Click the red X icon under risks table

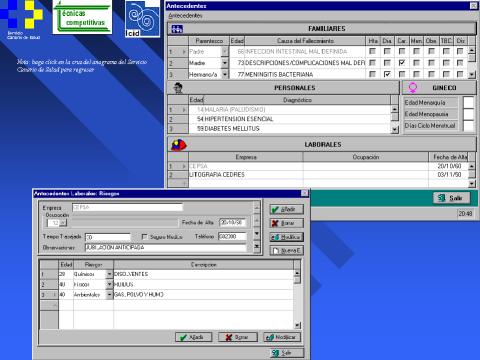[x=228, y=338]
